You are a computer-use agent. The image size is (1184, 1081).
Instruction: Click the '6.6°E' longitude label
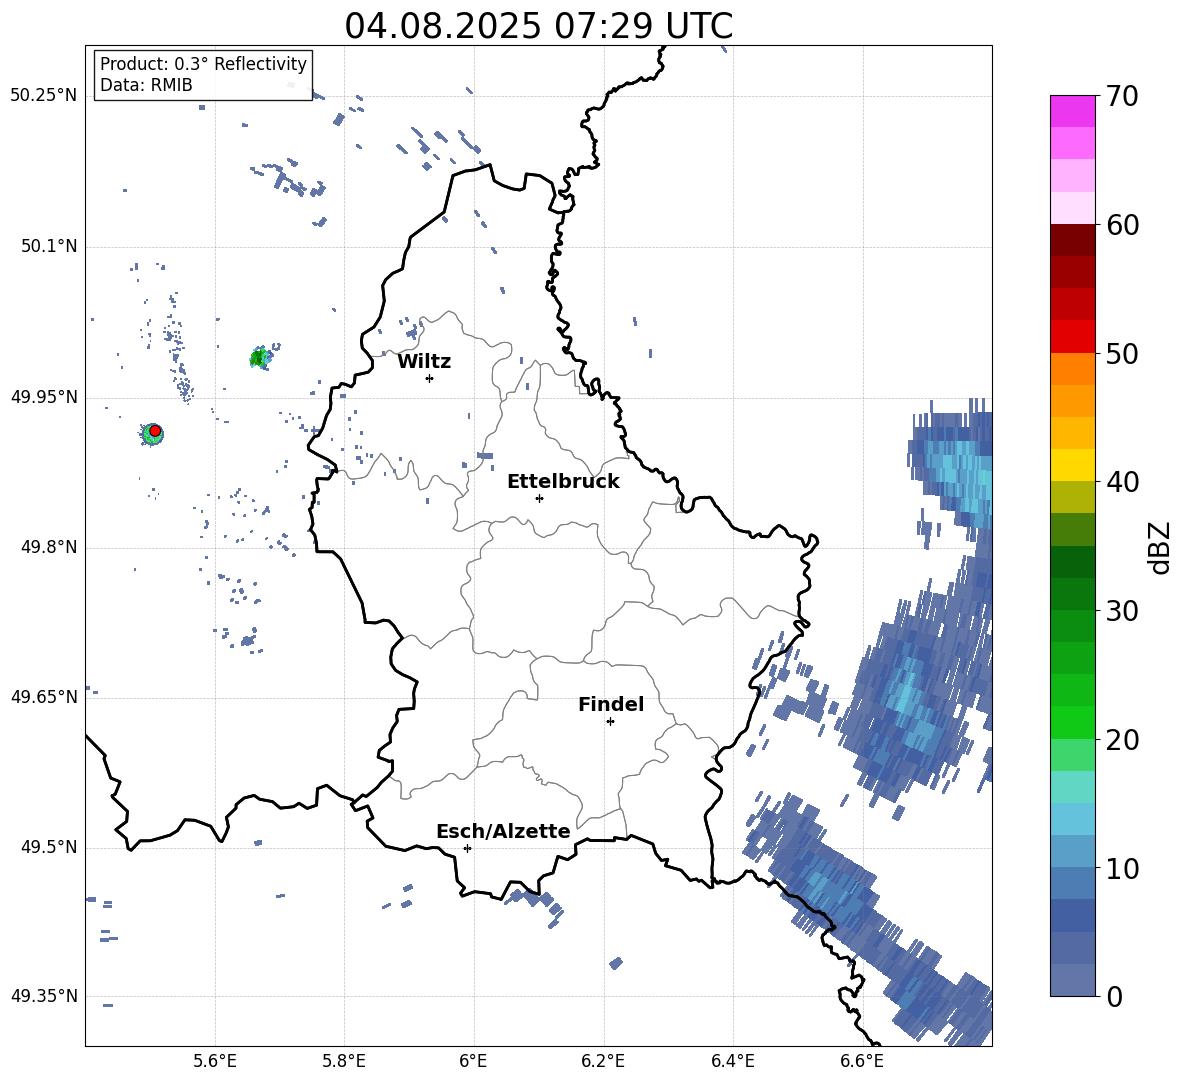pos(862,1062)
